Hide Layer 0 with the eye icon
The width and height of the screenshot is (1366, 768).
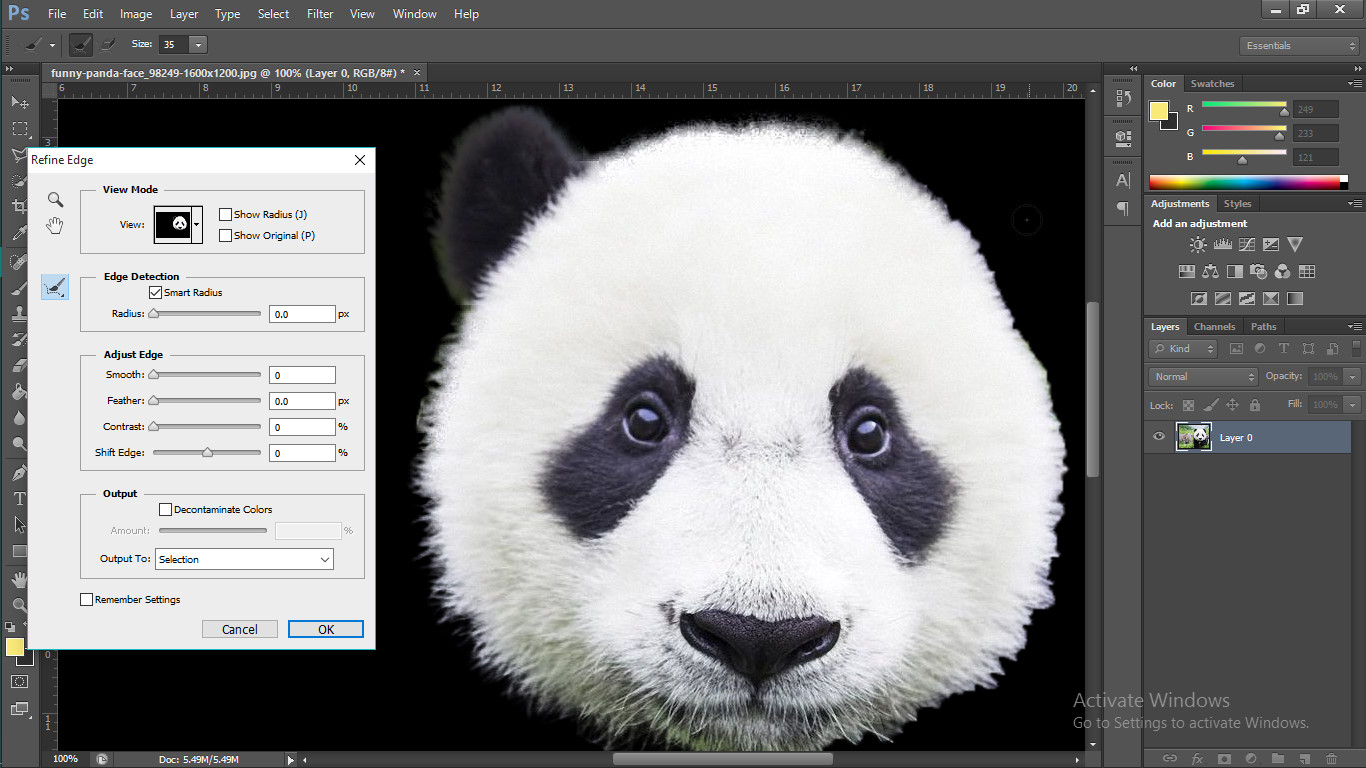pyautogui.click(x=1159, y=437)
